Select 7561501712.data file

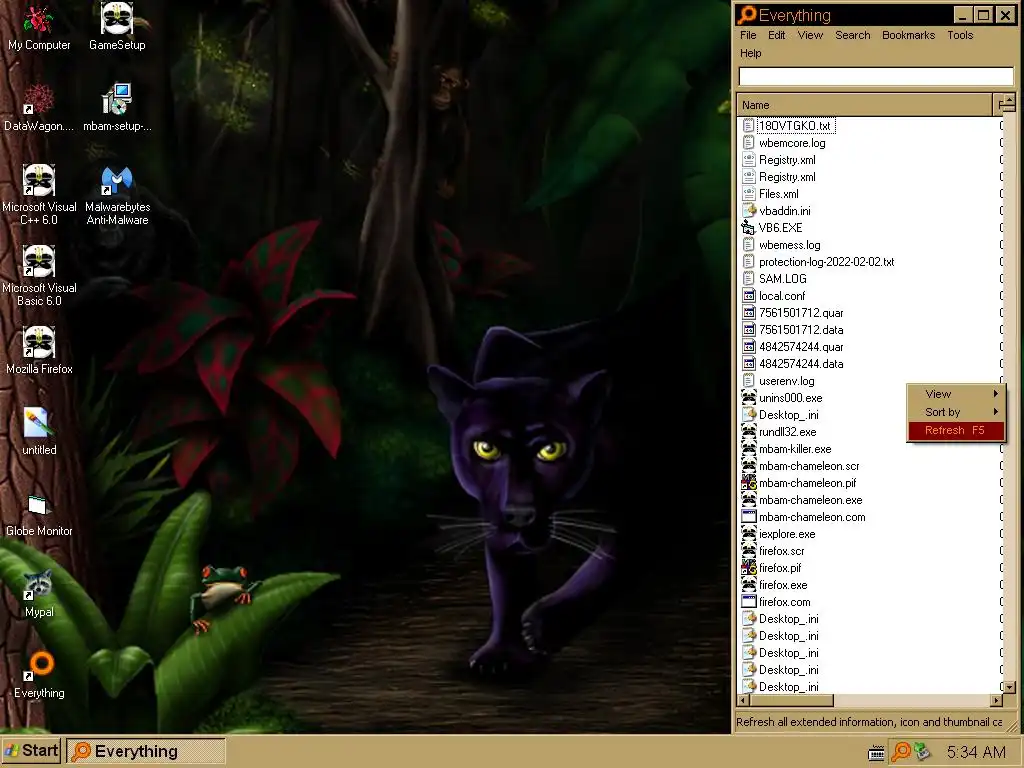tap(801, 330)
